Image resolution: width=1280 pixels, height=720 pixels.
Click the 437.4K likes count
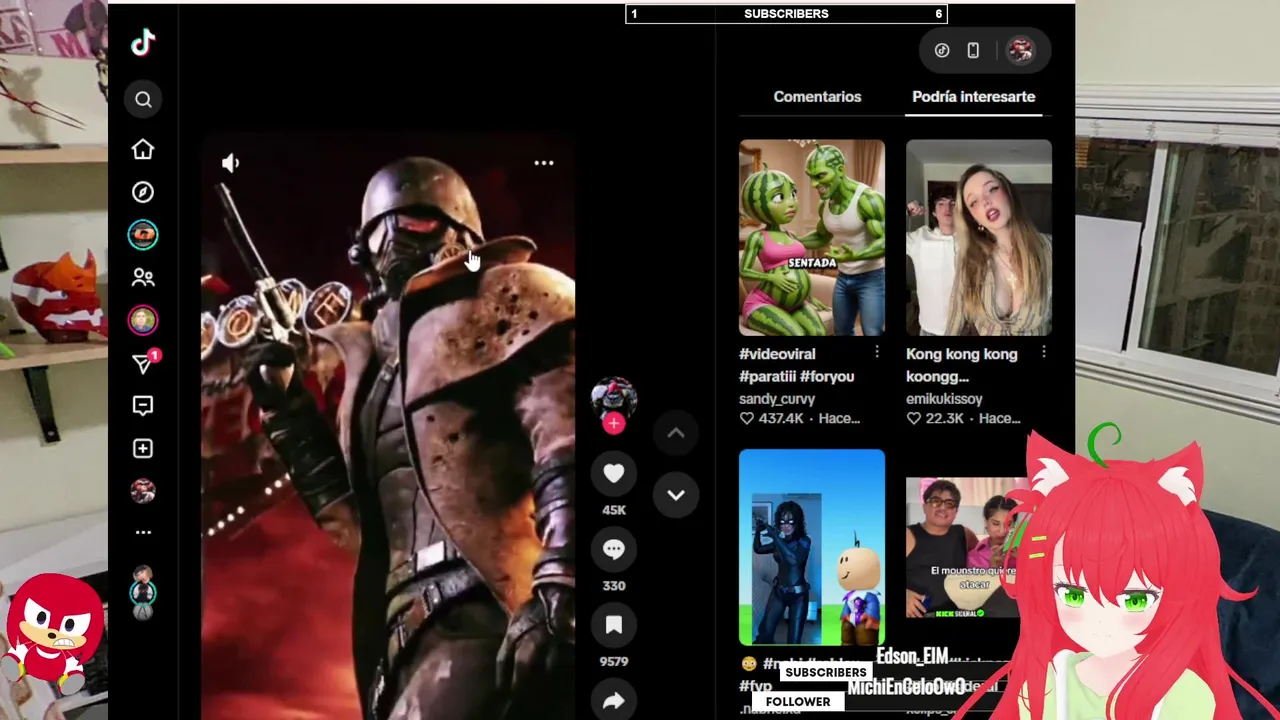(781, 418)
